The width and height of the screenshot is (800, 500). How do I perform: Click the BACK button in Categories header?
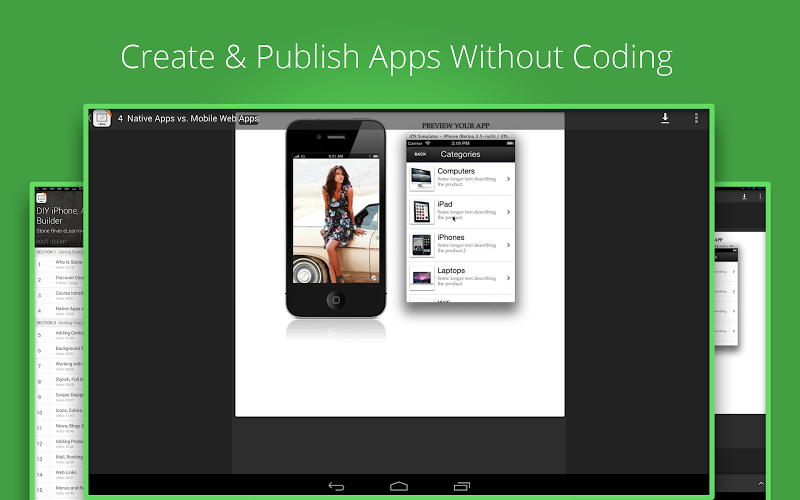pyautogui.click(x=420, y=154)
